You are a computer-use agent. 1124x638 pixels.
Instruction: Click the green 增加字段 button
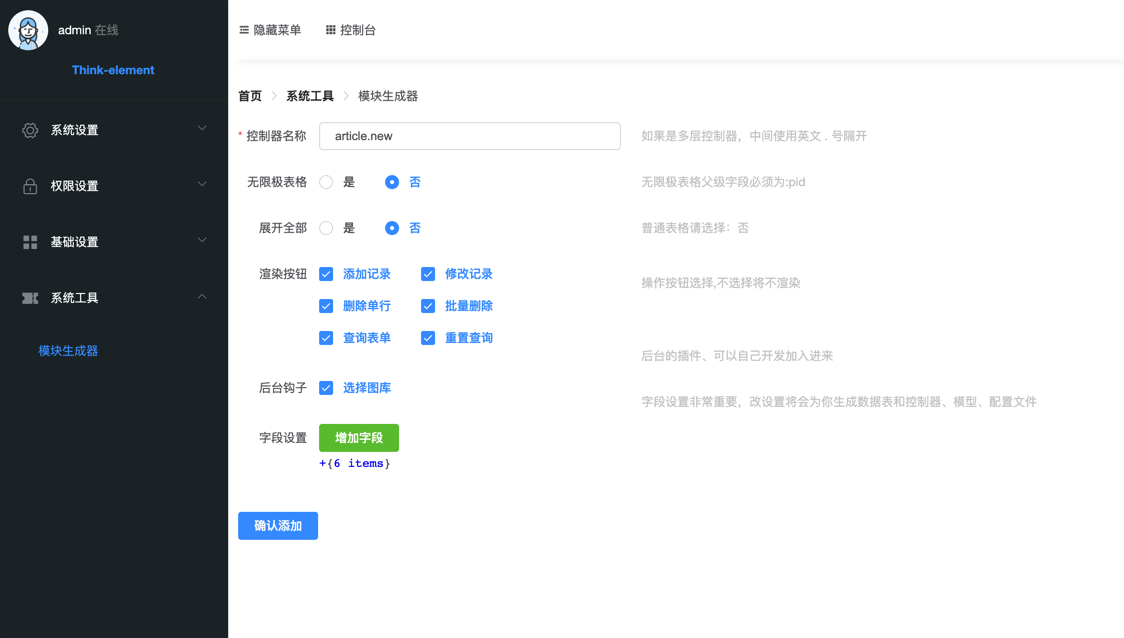point(359,438)
